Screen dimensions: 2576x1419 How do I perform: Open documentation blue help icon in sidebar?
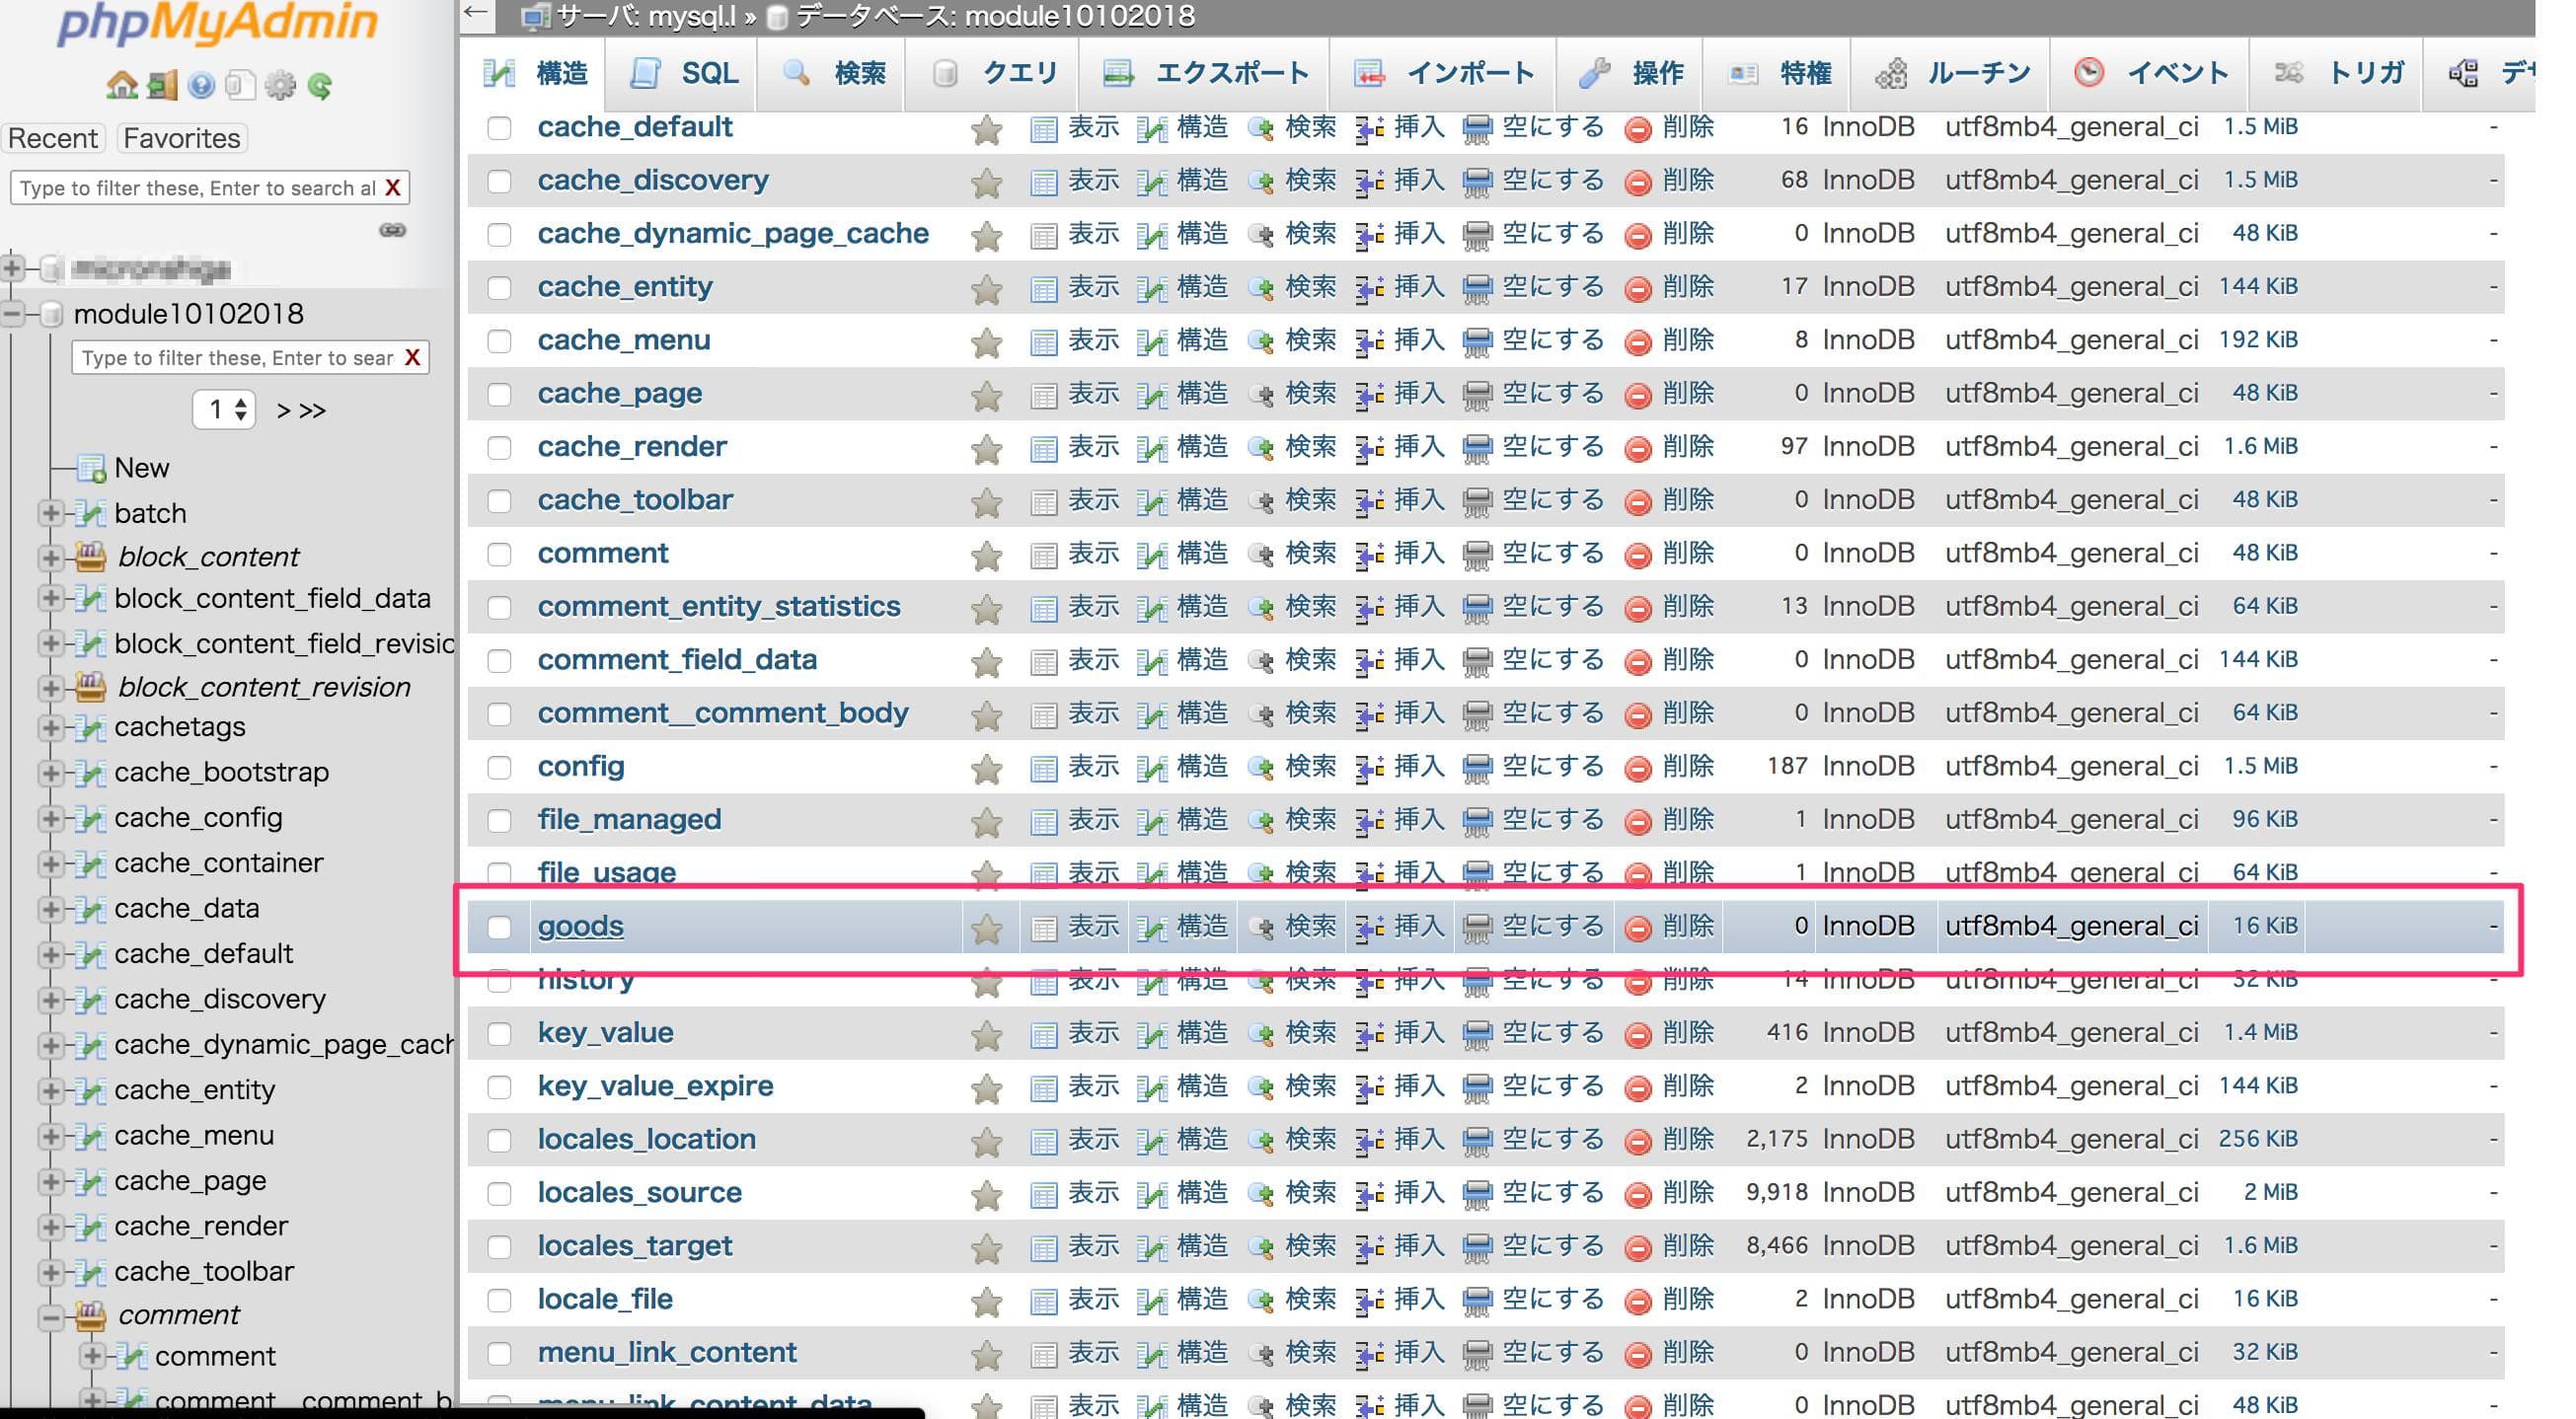click(201, 86)
